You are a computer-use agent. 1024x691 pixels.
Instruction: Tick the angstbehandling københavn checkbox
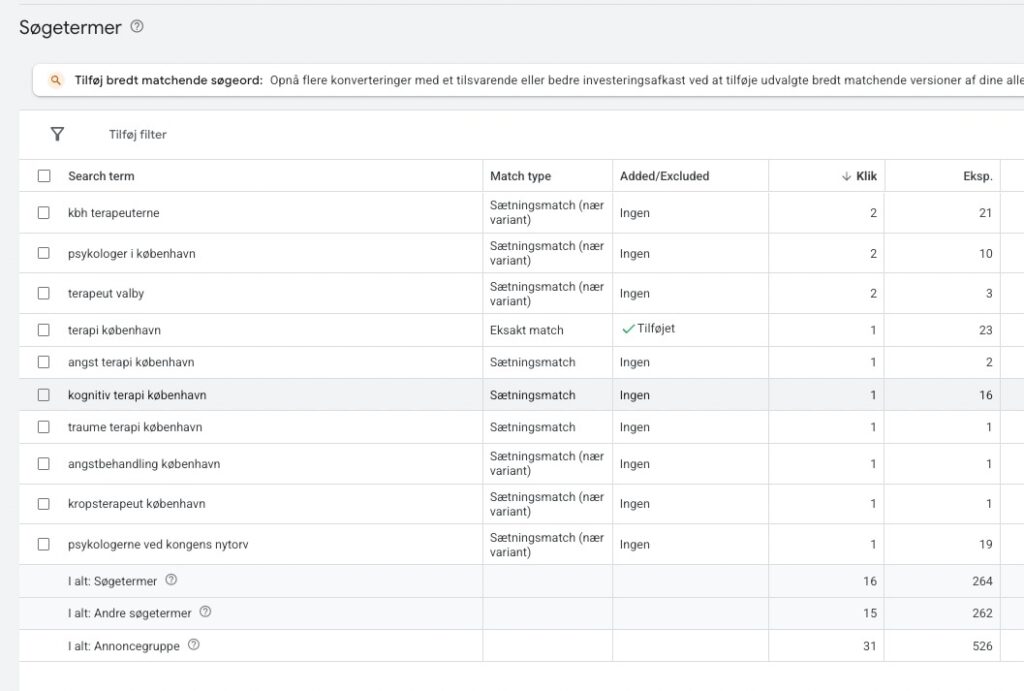[x=44, y=464]
